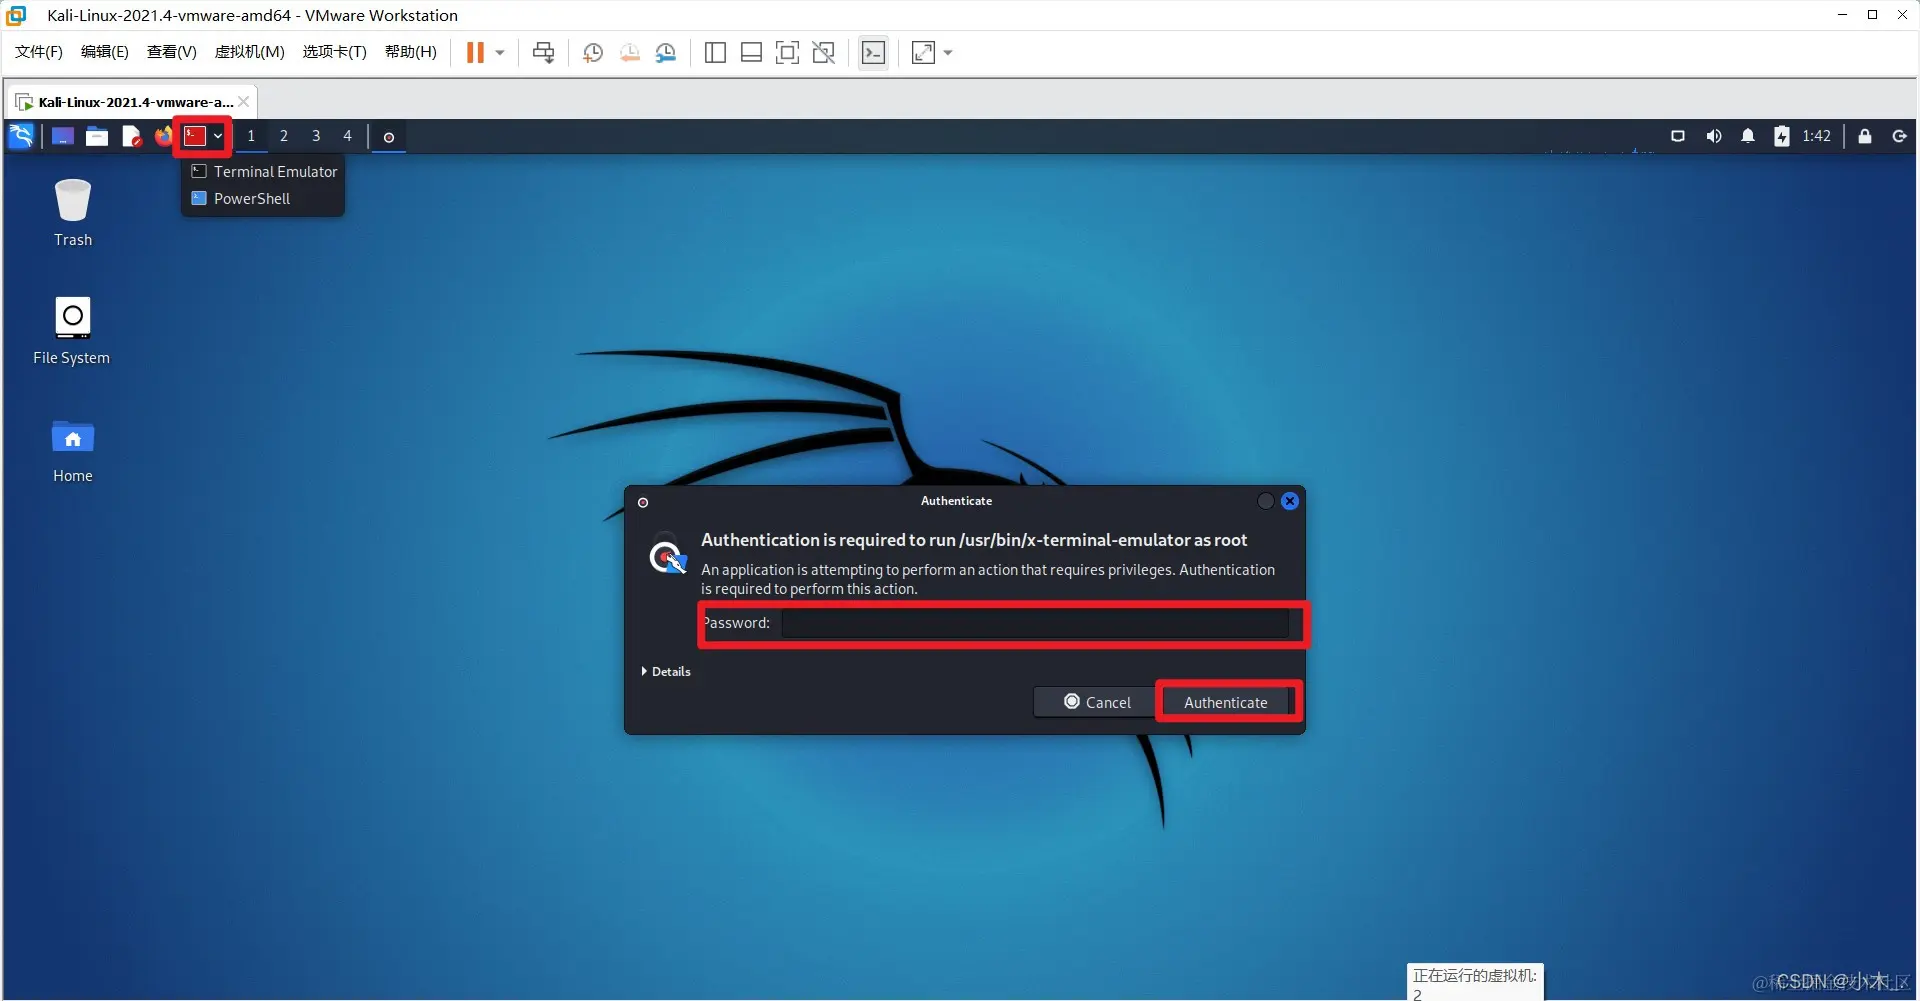The width and height of the screenshot is (1920, 1001).
Task: Select Terminal Emulator from the dropdown
Action: (264, 172)
